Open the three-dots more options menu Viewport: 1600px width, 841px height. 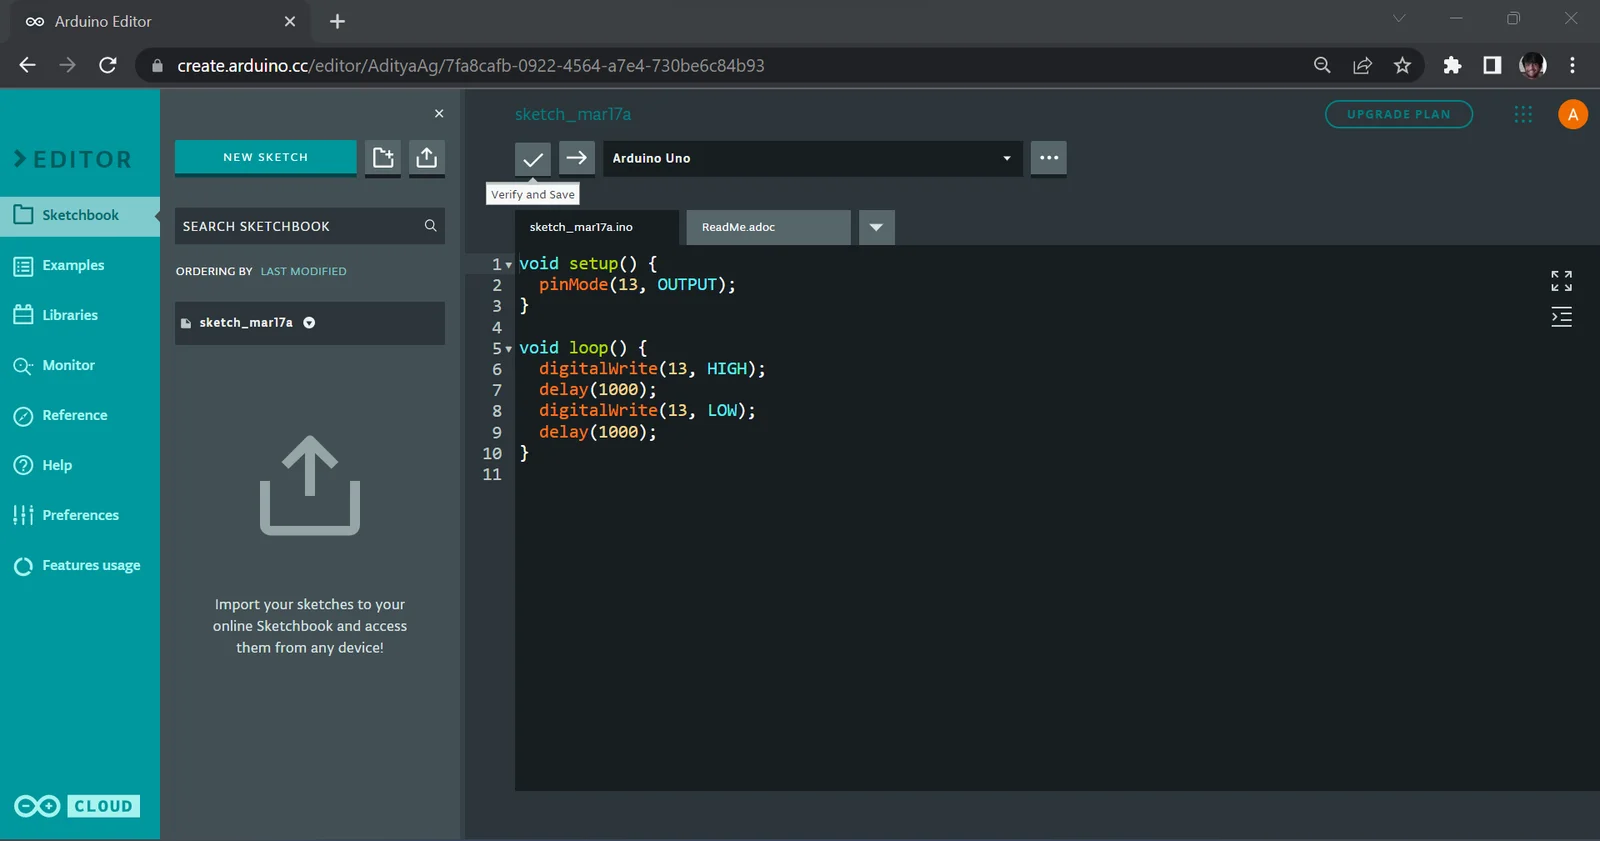pos(1049,158)
